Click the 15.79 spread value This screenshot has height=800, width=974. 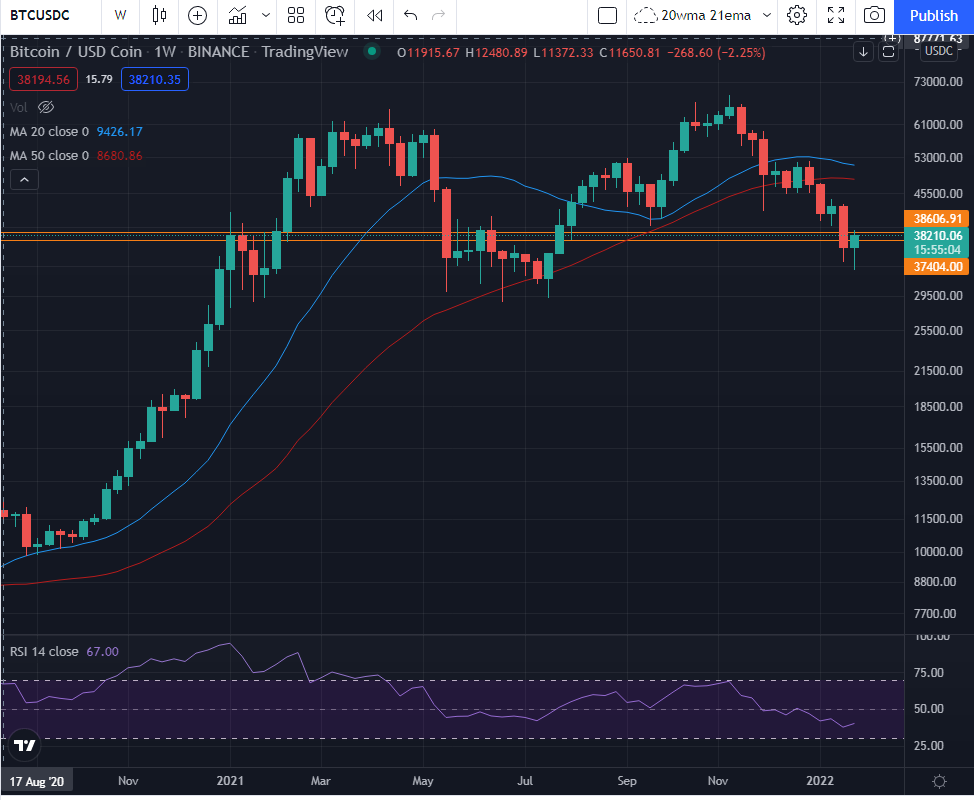coord(99,80)
